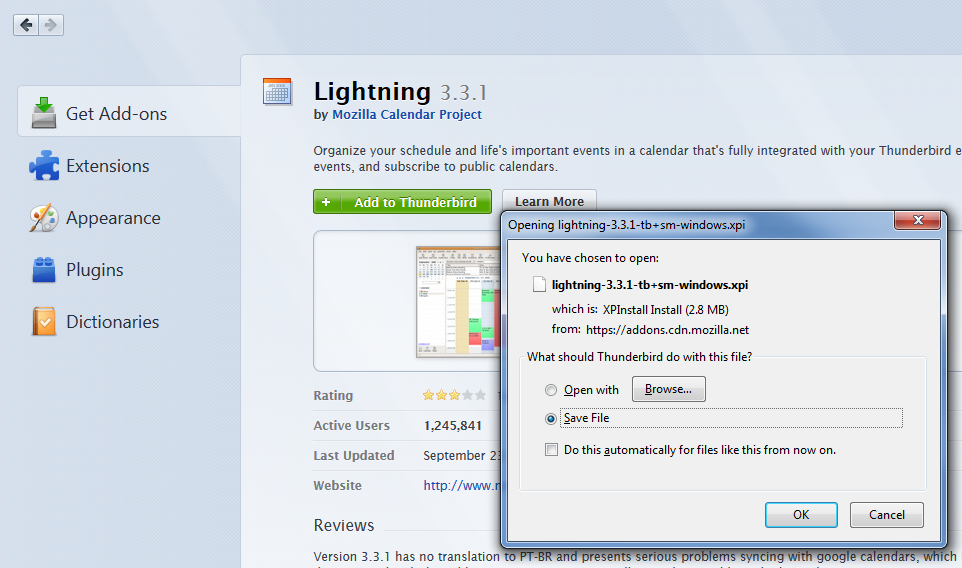
Task: Open the add-on website http link
Action: [462, 486]
